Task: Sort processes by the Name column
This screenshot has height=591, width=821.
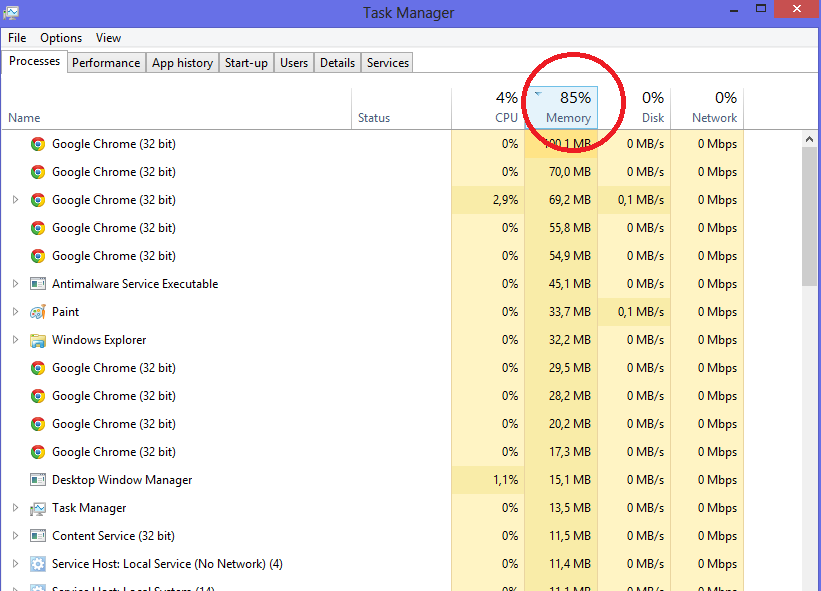Action: (176, 108)
